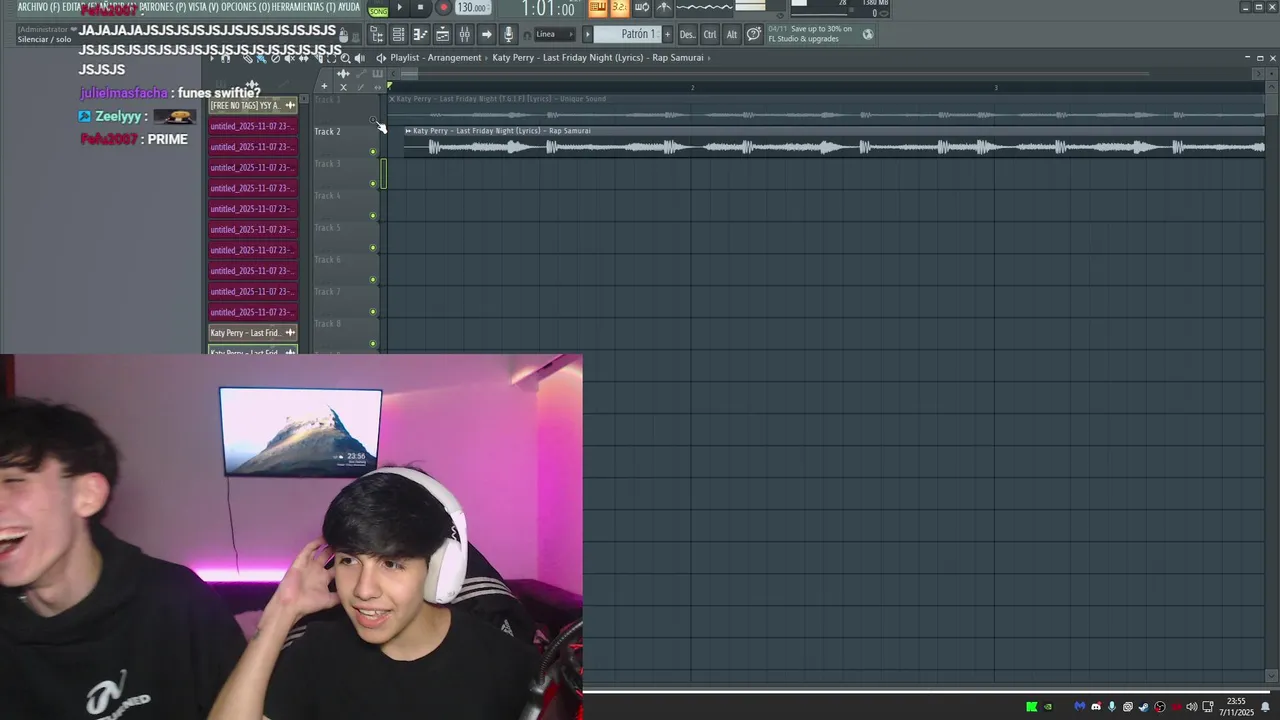Click the microphone recording icon
This screenshot has width=1280, height=720.
tap(509, 35)
